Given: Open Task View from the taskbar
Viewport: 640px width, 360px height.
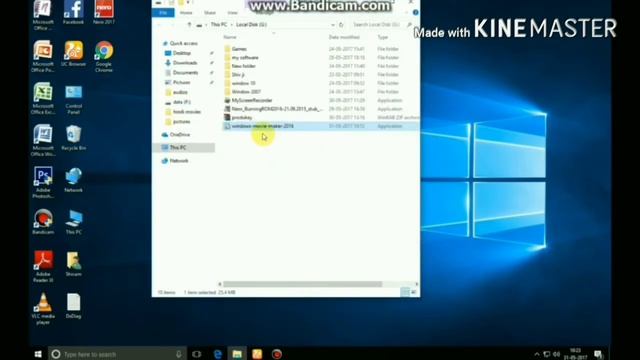Looking at the screenshot, I should [197, 354].
